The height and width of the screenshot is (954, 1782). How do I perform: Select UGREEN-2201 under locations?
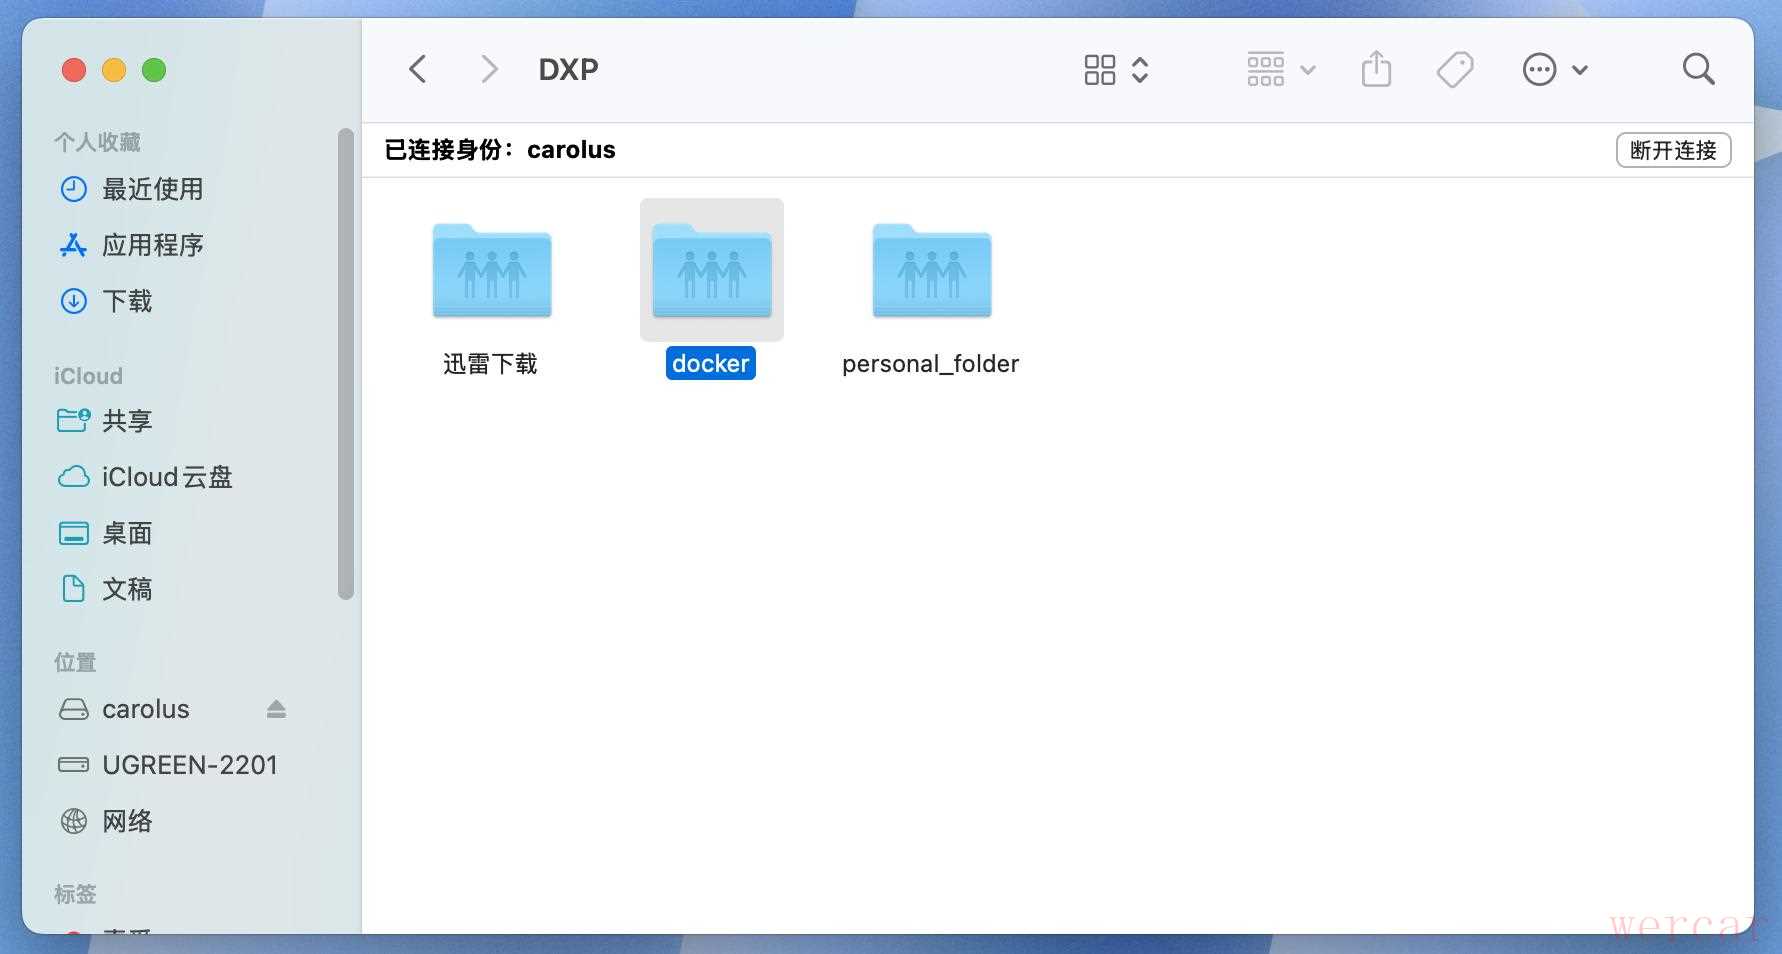click(x=189, y=765)
